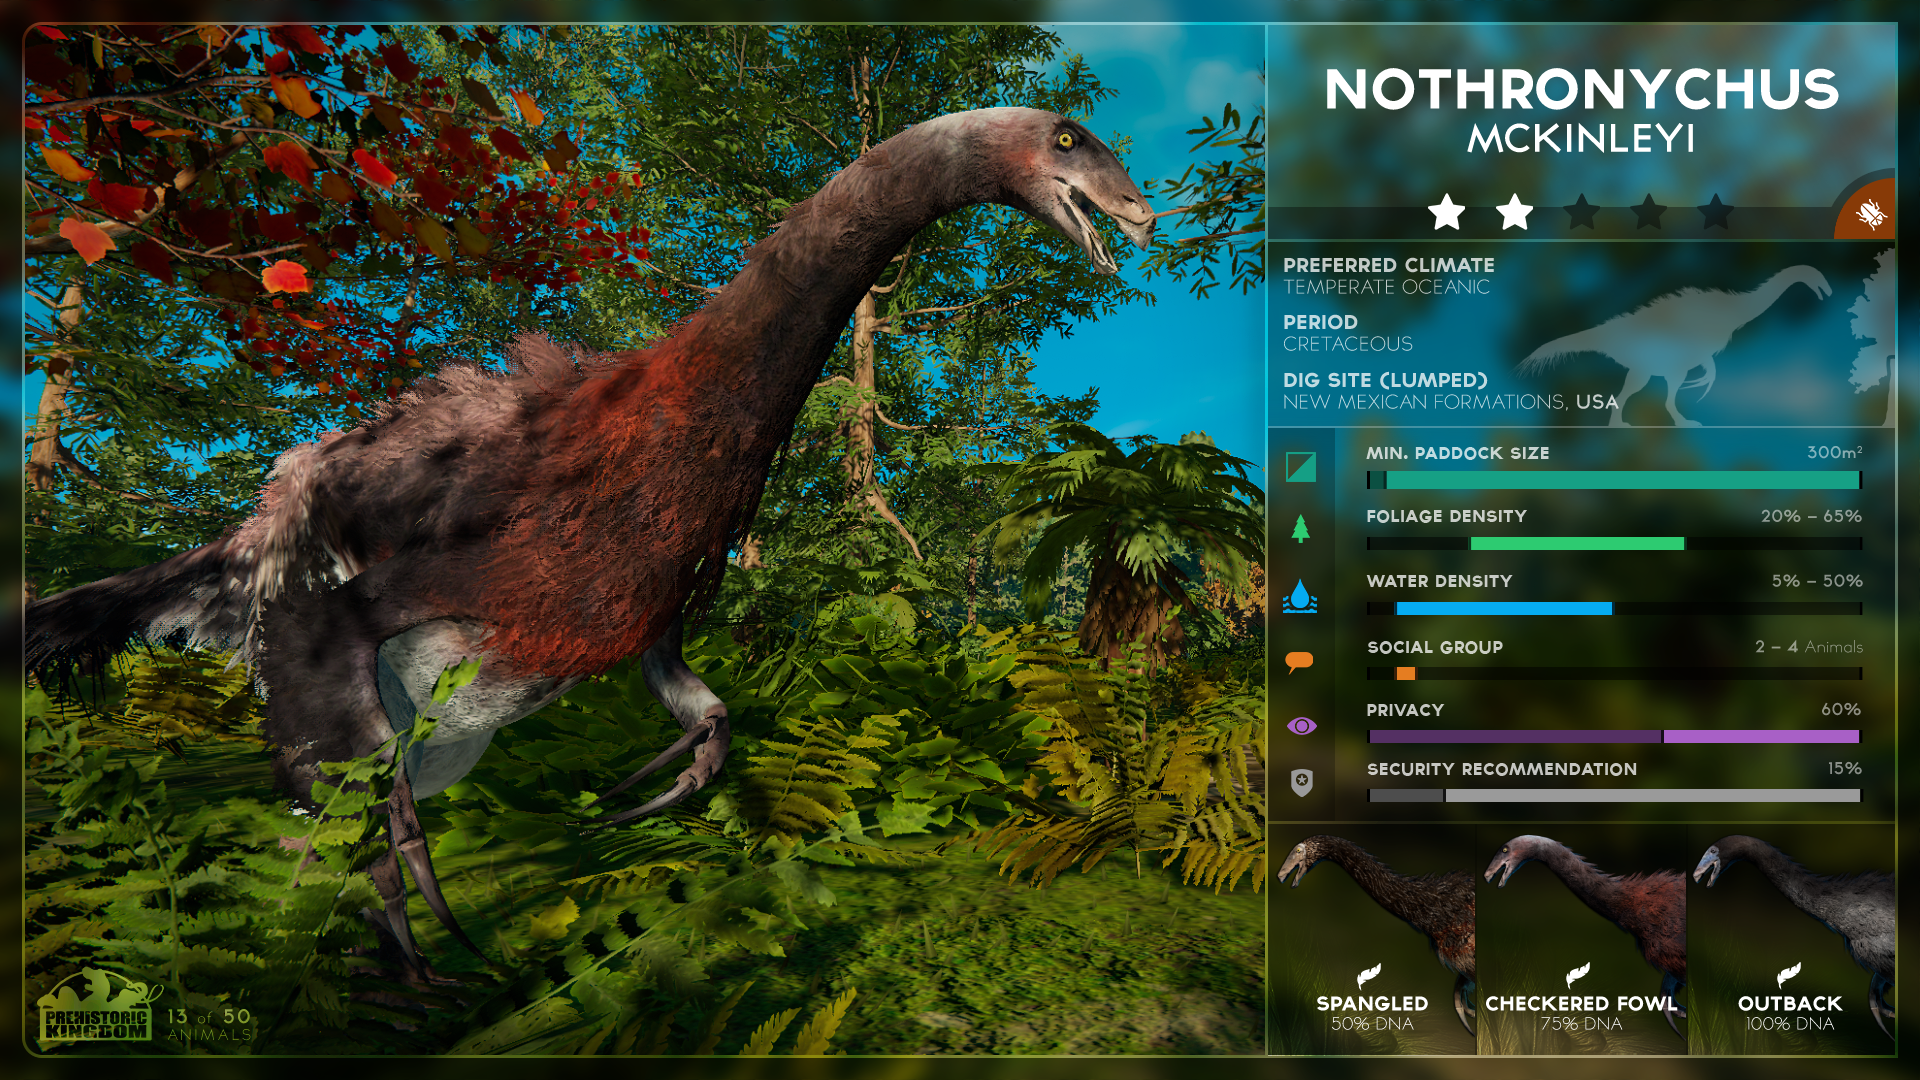The image size is (1920, 1080).
Task: Click the Spangled 50% DNA label
Action: 1372,1013
